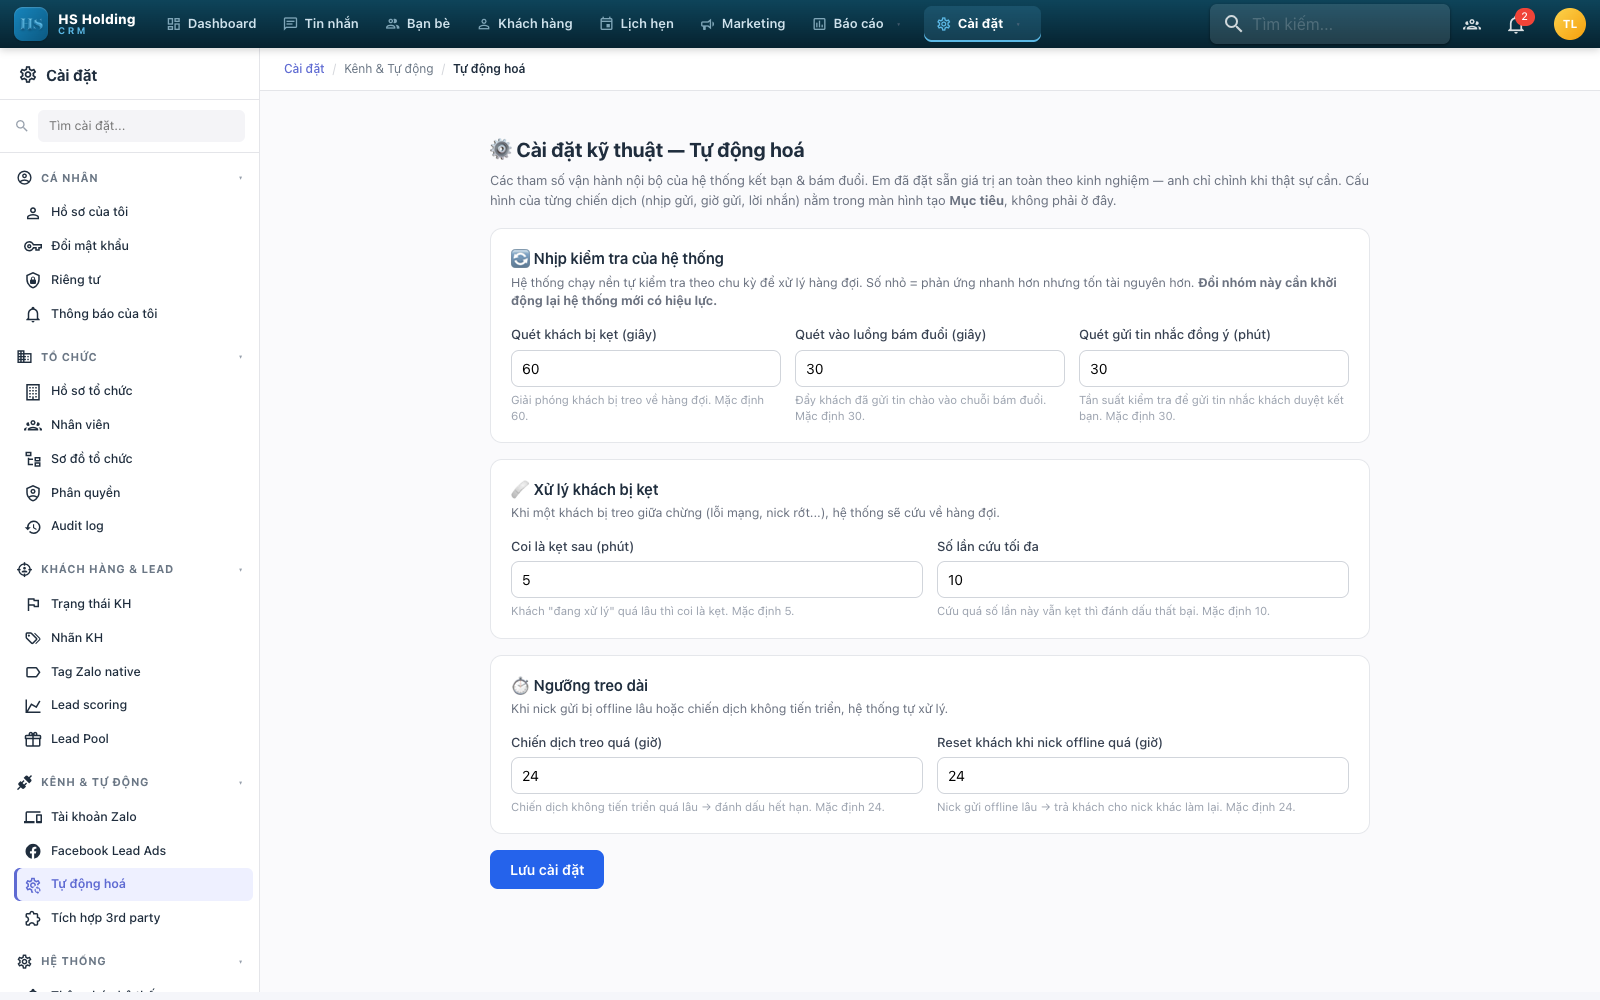This screenshot has width=1600, height=1000.
Task: Click the Nhân viên group icon
Action: click(33, 425)
